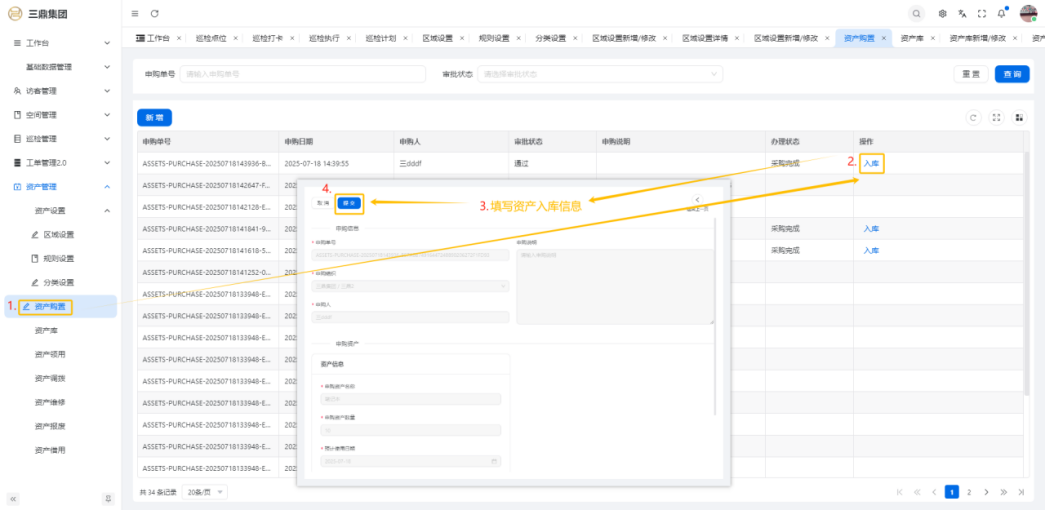The height and width of the screenshot is (510, 1045).
Task: Open notifications bell icon
Action: [1001, 13]
